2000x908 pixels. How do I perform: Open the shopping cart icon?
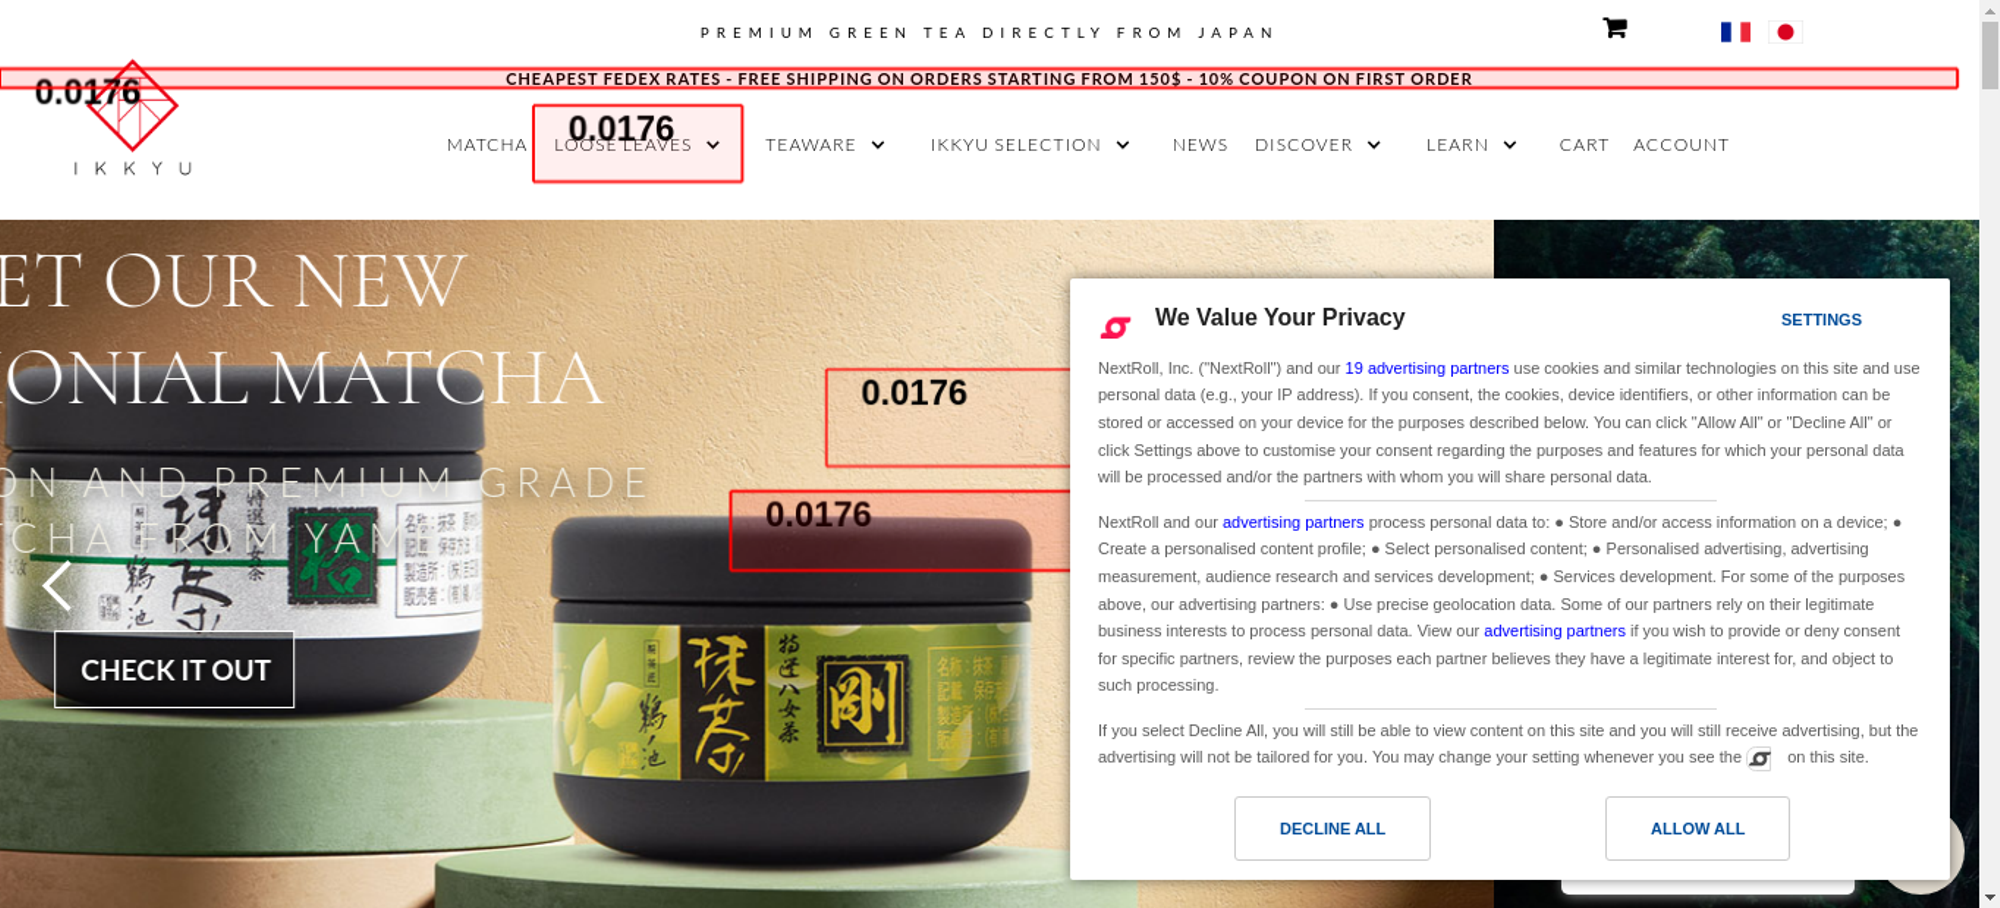click(x=1614, y=29)
